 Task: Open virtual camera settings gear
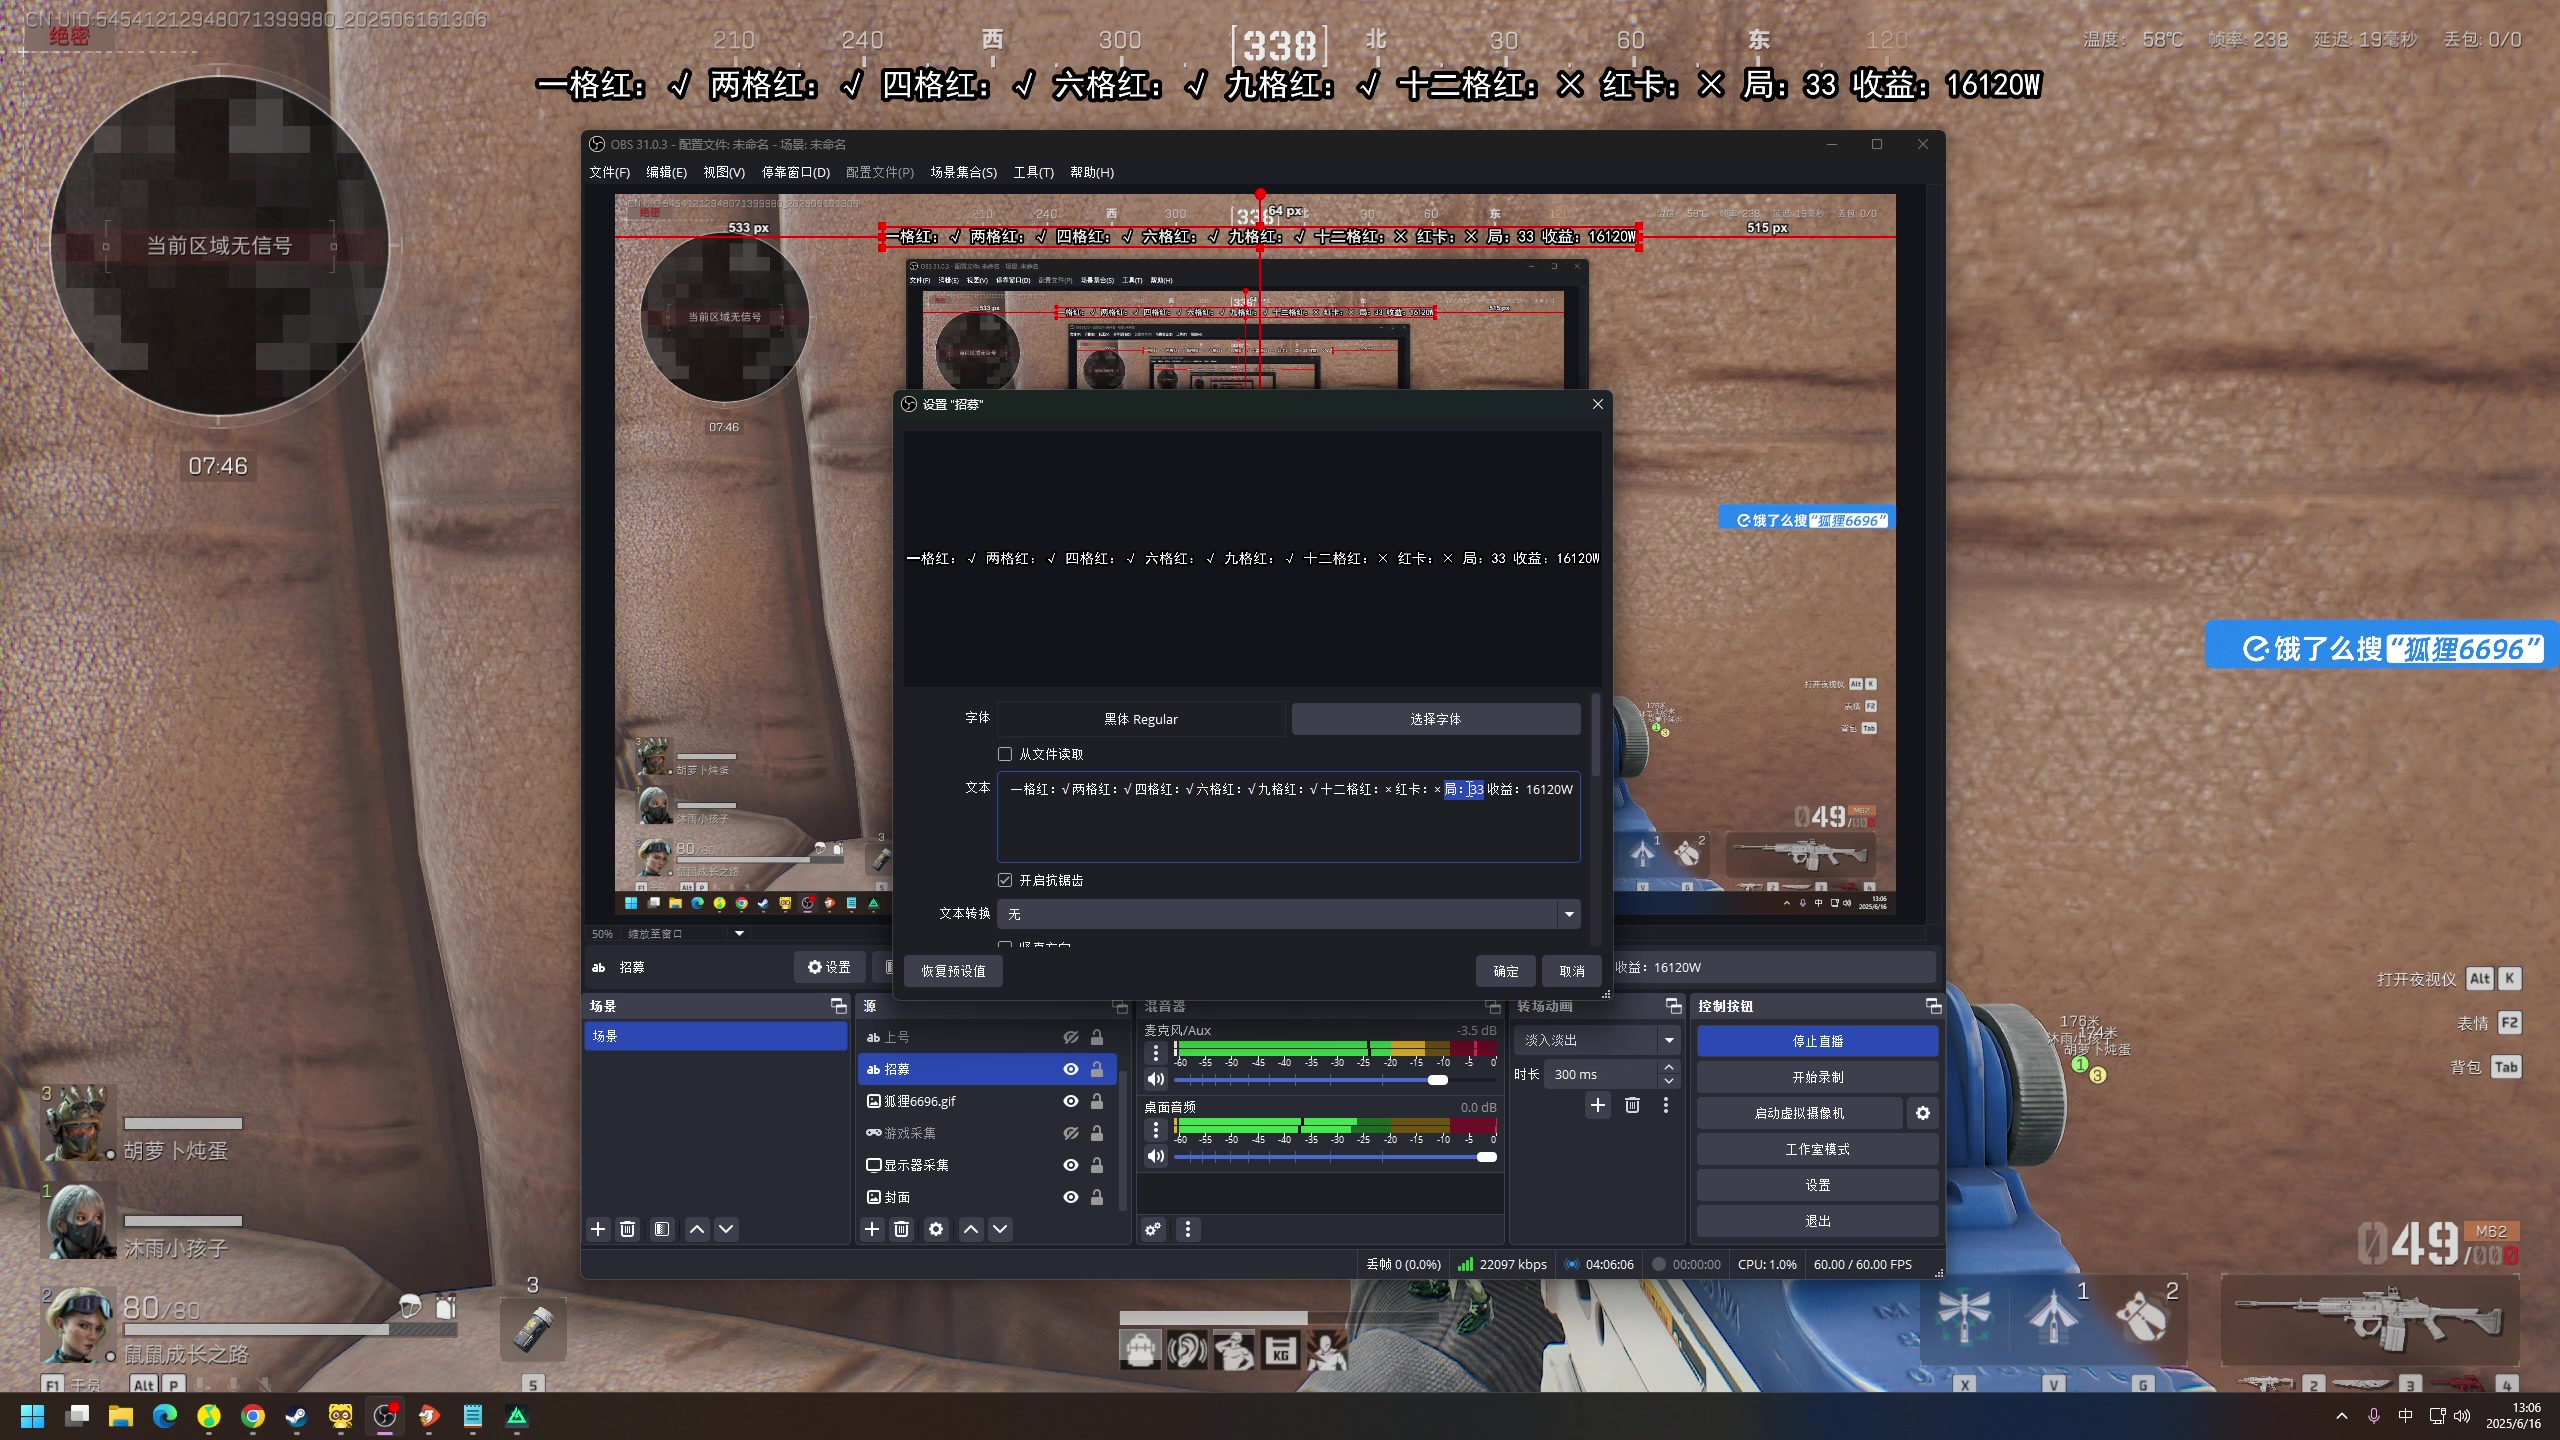[x=1922, y=1113]
